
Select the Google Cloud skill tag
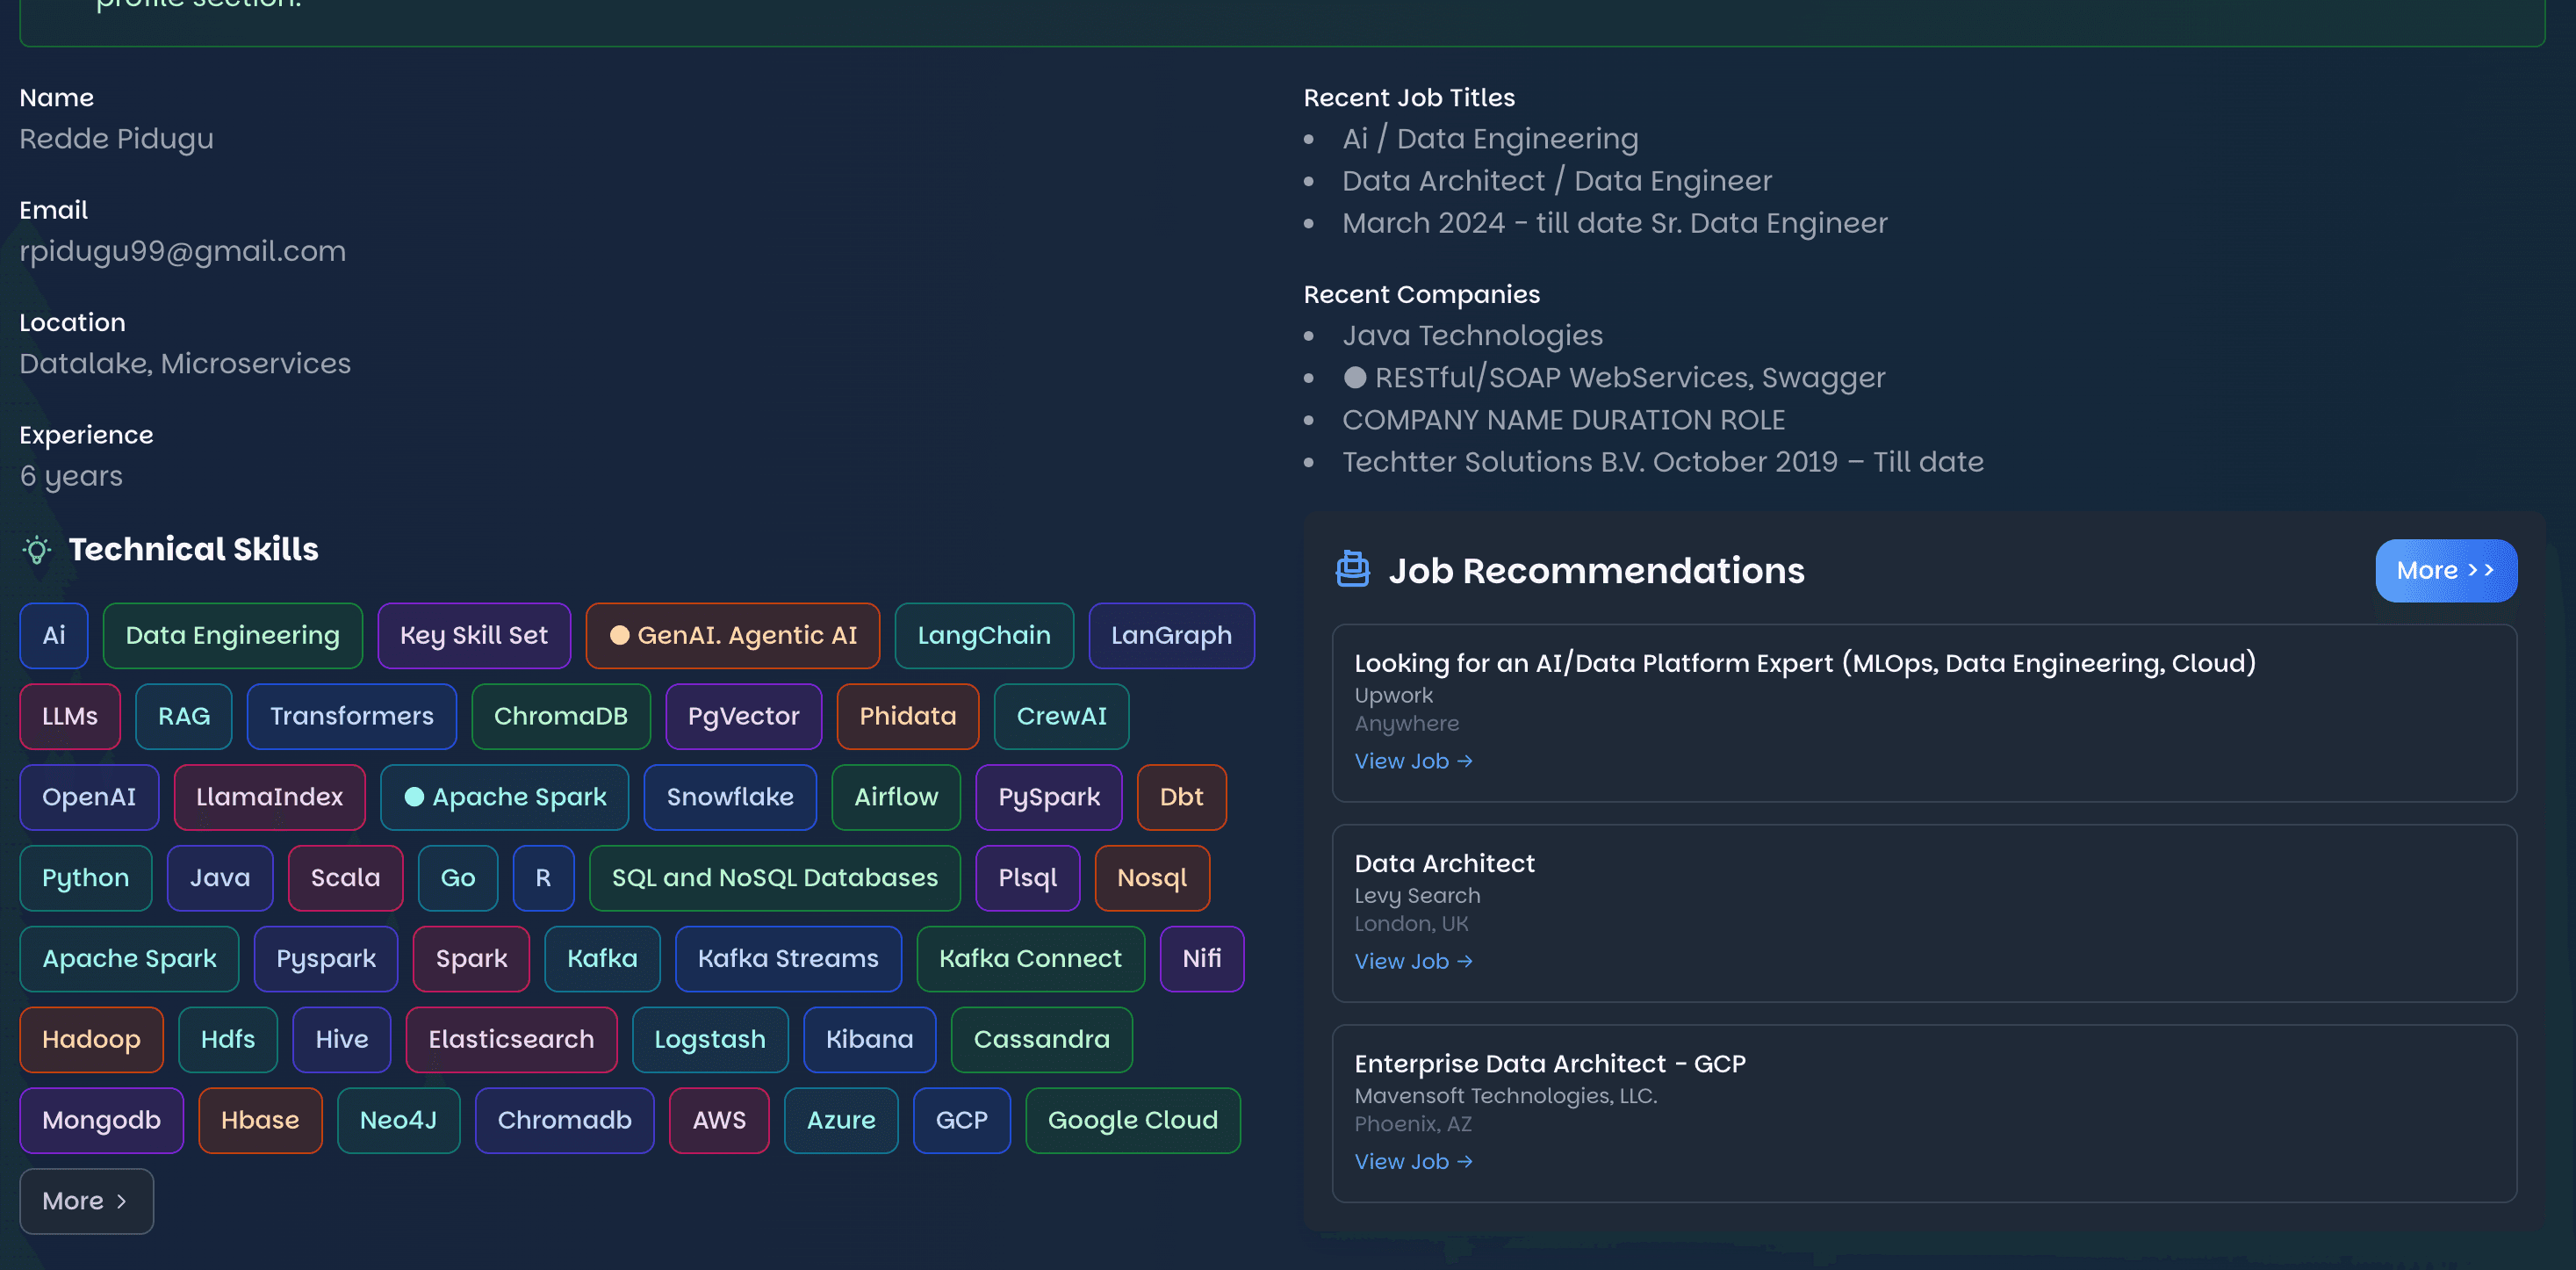pos(1132,1120)
